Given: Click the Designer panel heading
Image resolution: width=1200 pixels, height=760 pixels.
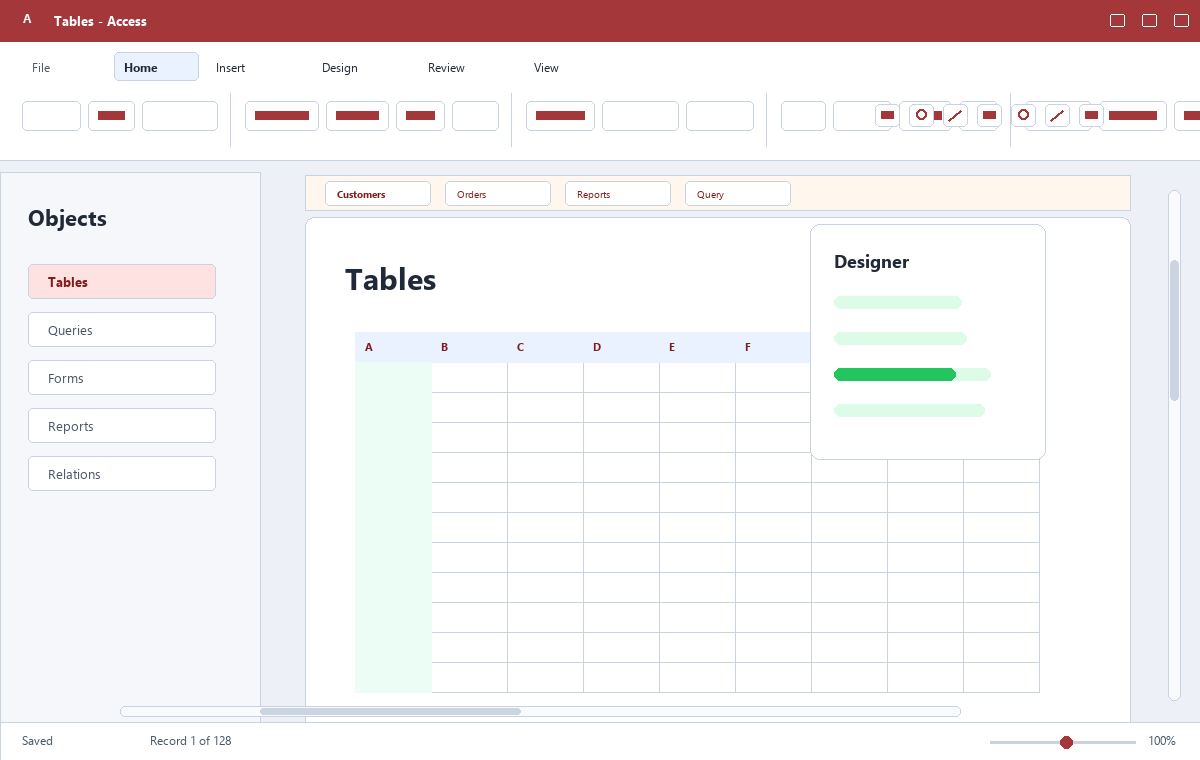Looking at the screenshot, I should point(871,262).
